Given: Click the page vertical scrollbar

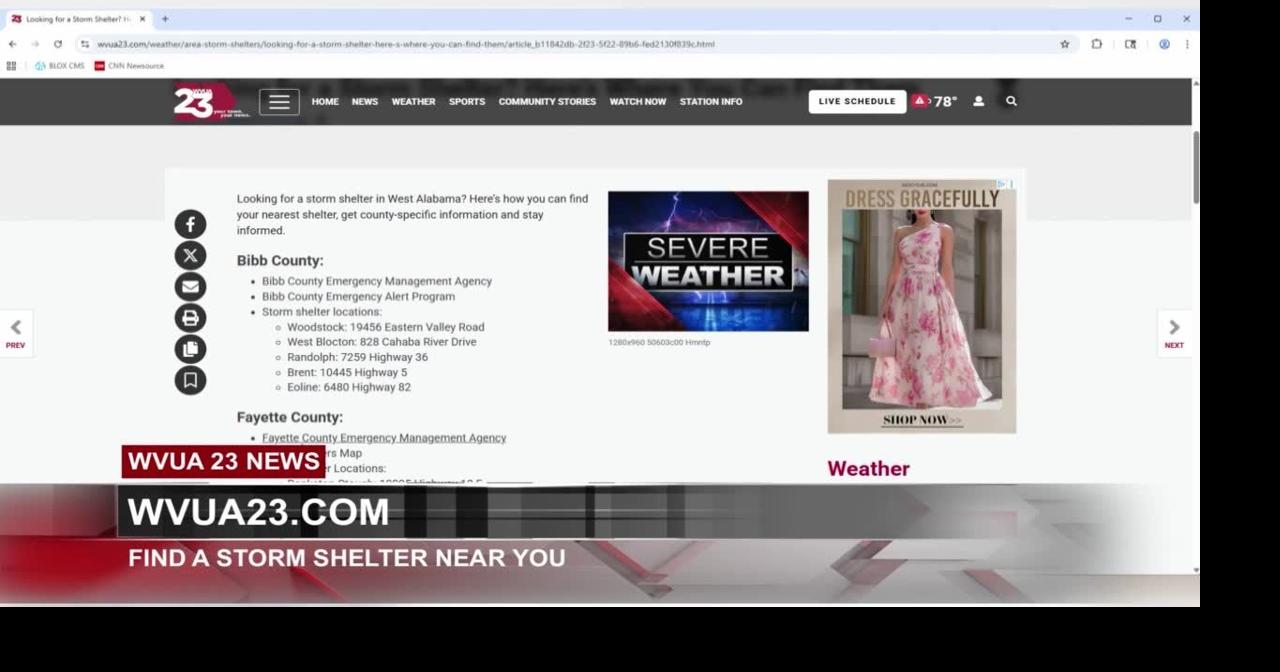Looking at the screenshot, I should 1195,166.
